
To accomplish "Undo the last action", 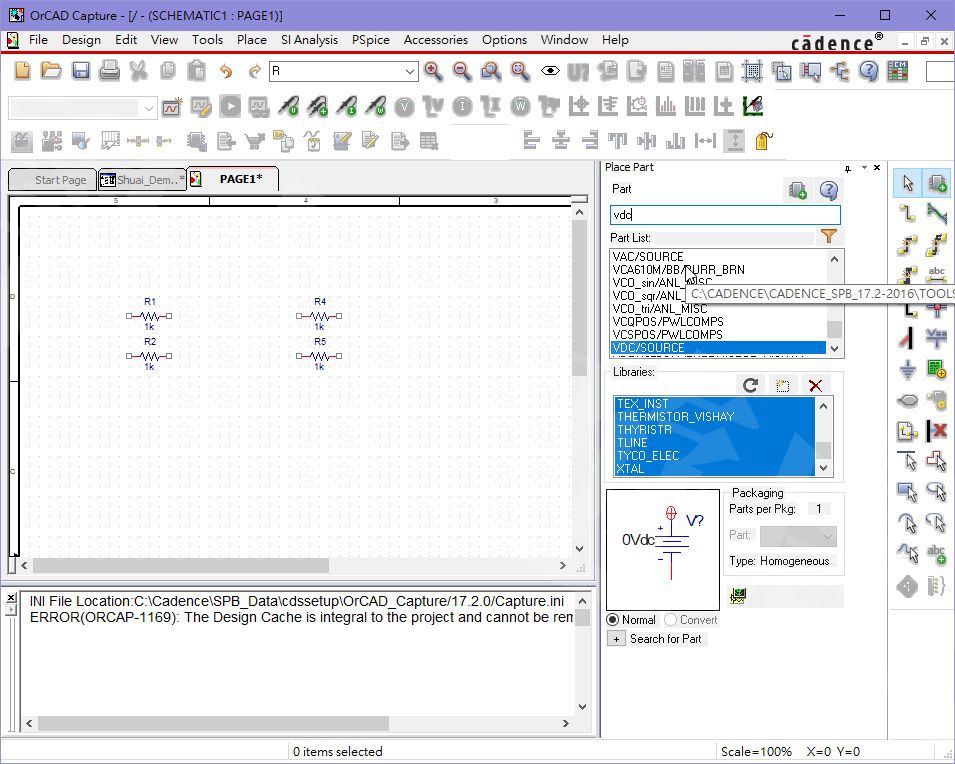I will 226,71.
